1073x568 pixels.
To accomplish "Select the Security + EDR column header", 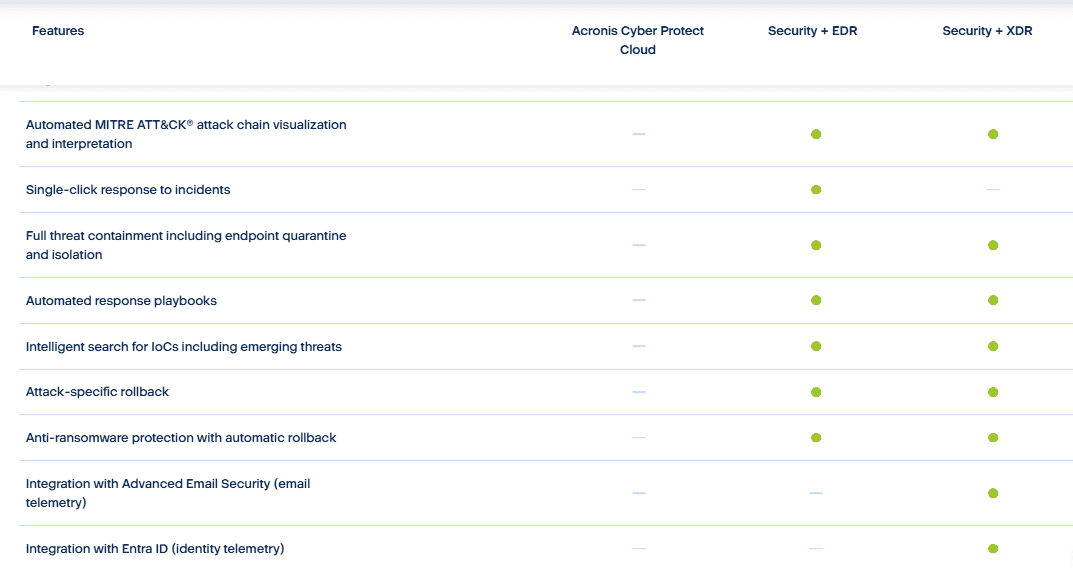I will tap(812, 31).
